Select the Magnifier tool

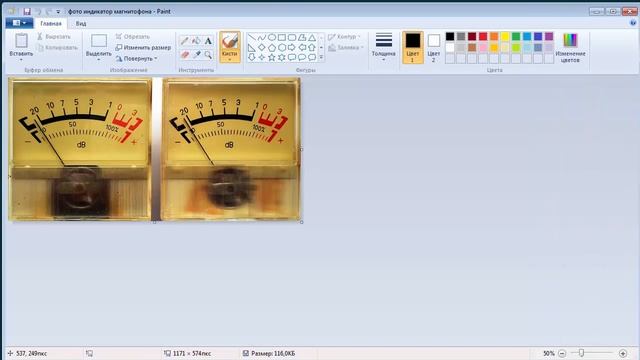click(x=208, y=54)
